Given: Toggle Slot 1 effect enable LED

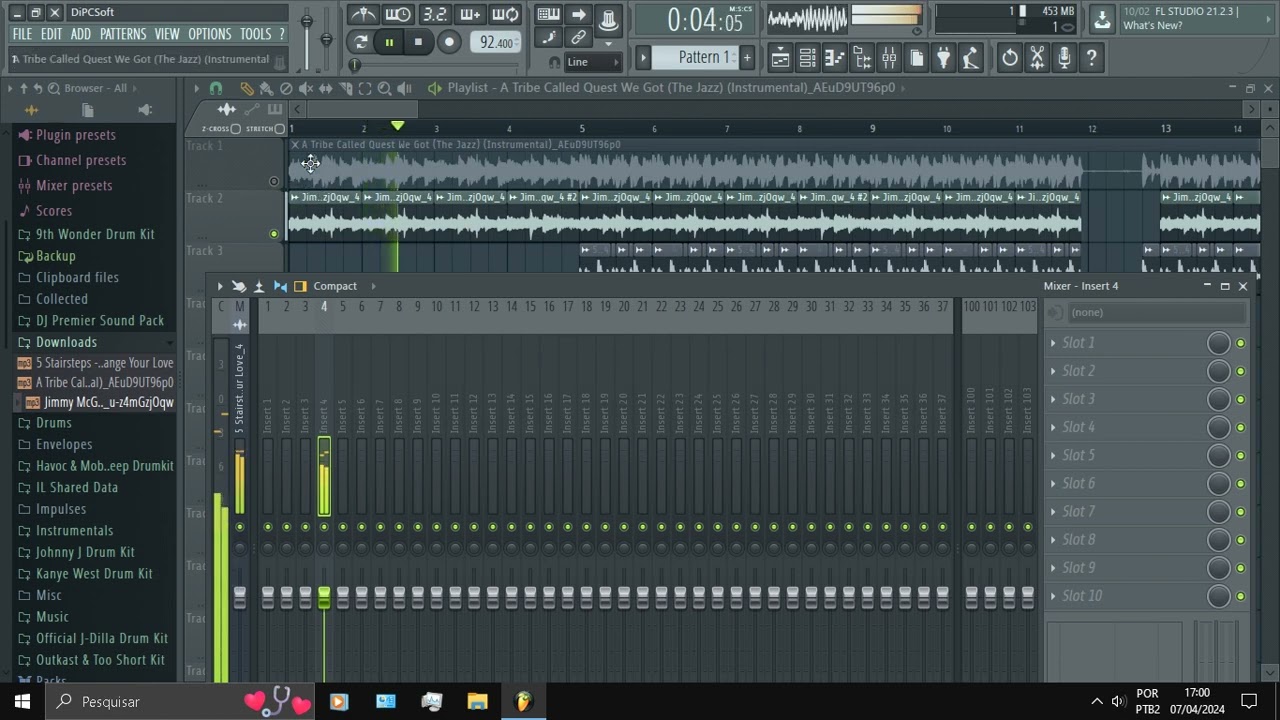Looking at the screenshot, I should 1241,343.
